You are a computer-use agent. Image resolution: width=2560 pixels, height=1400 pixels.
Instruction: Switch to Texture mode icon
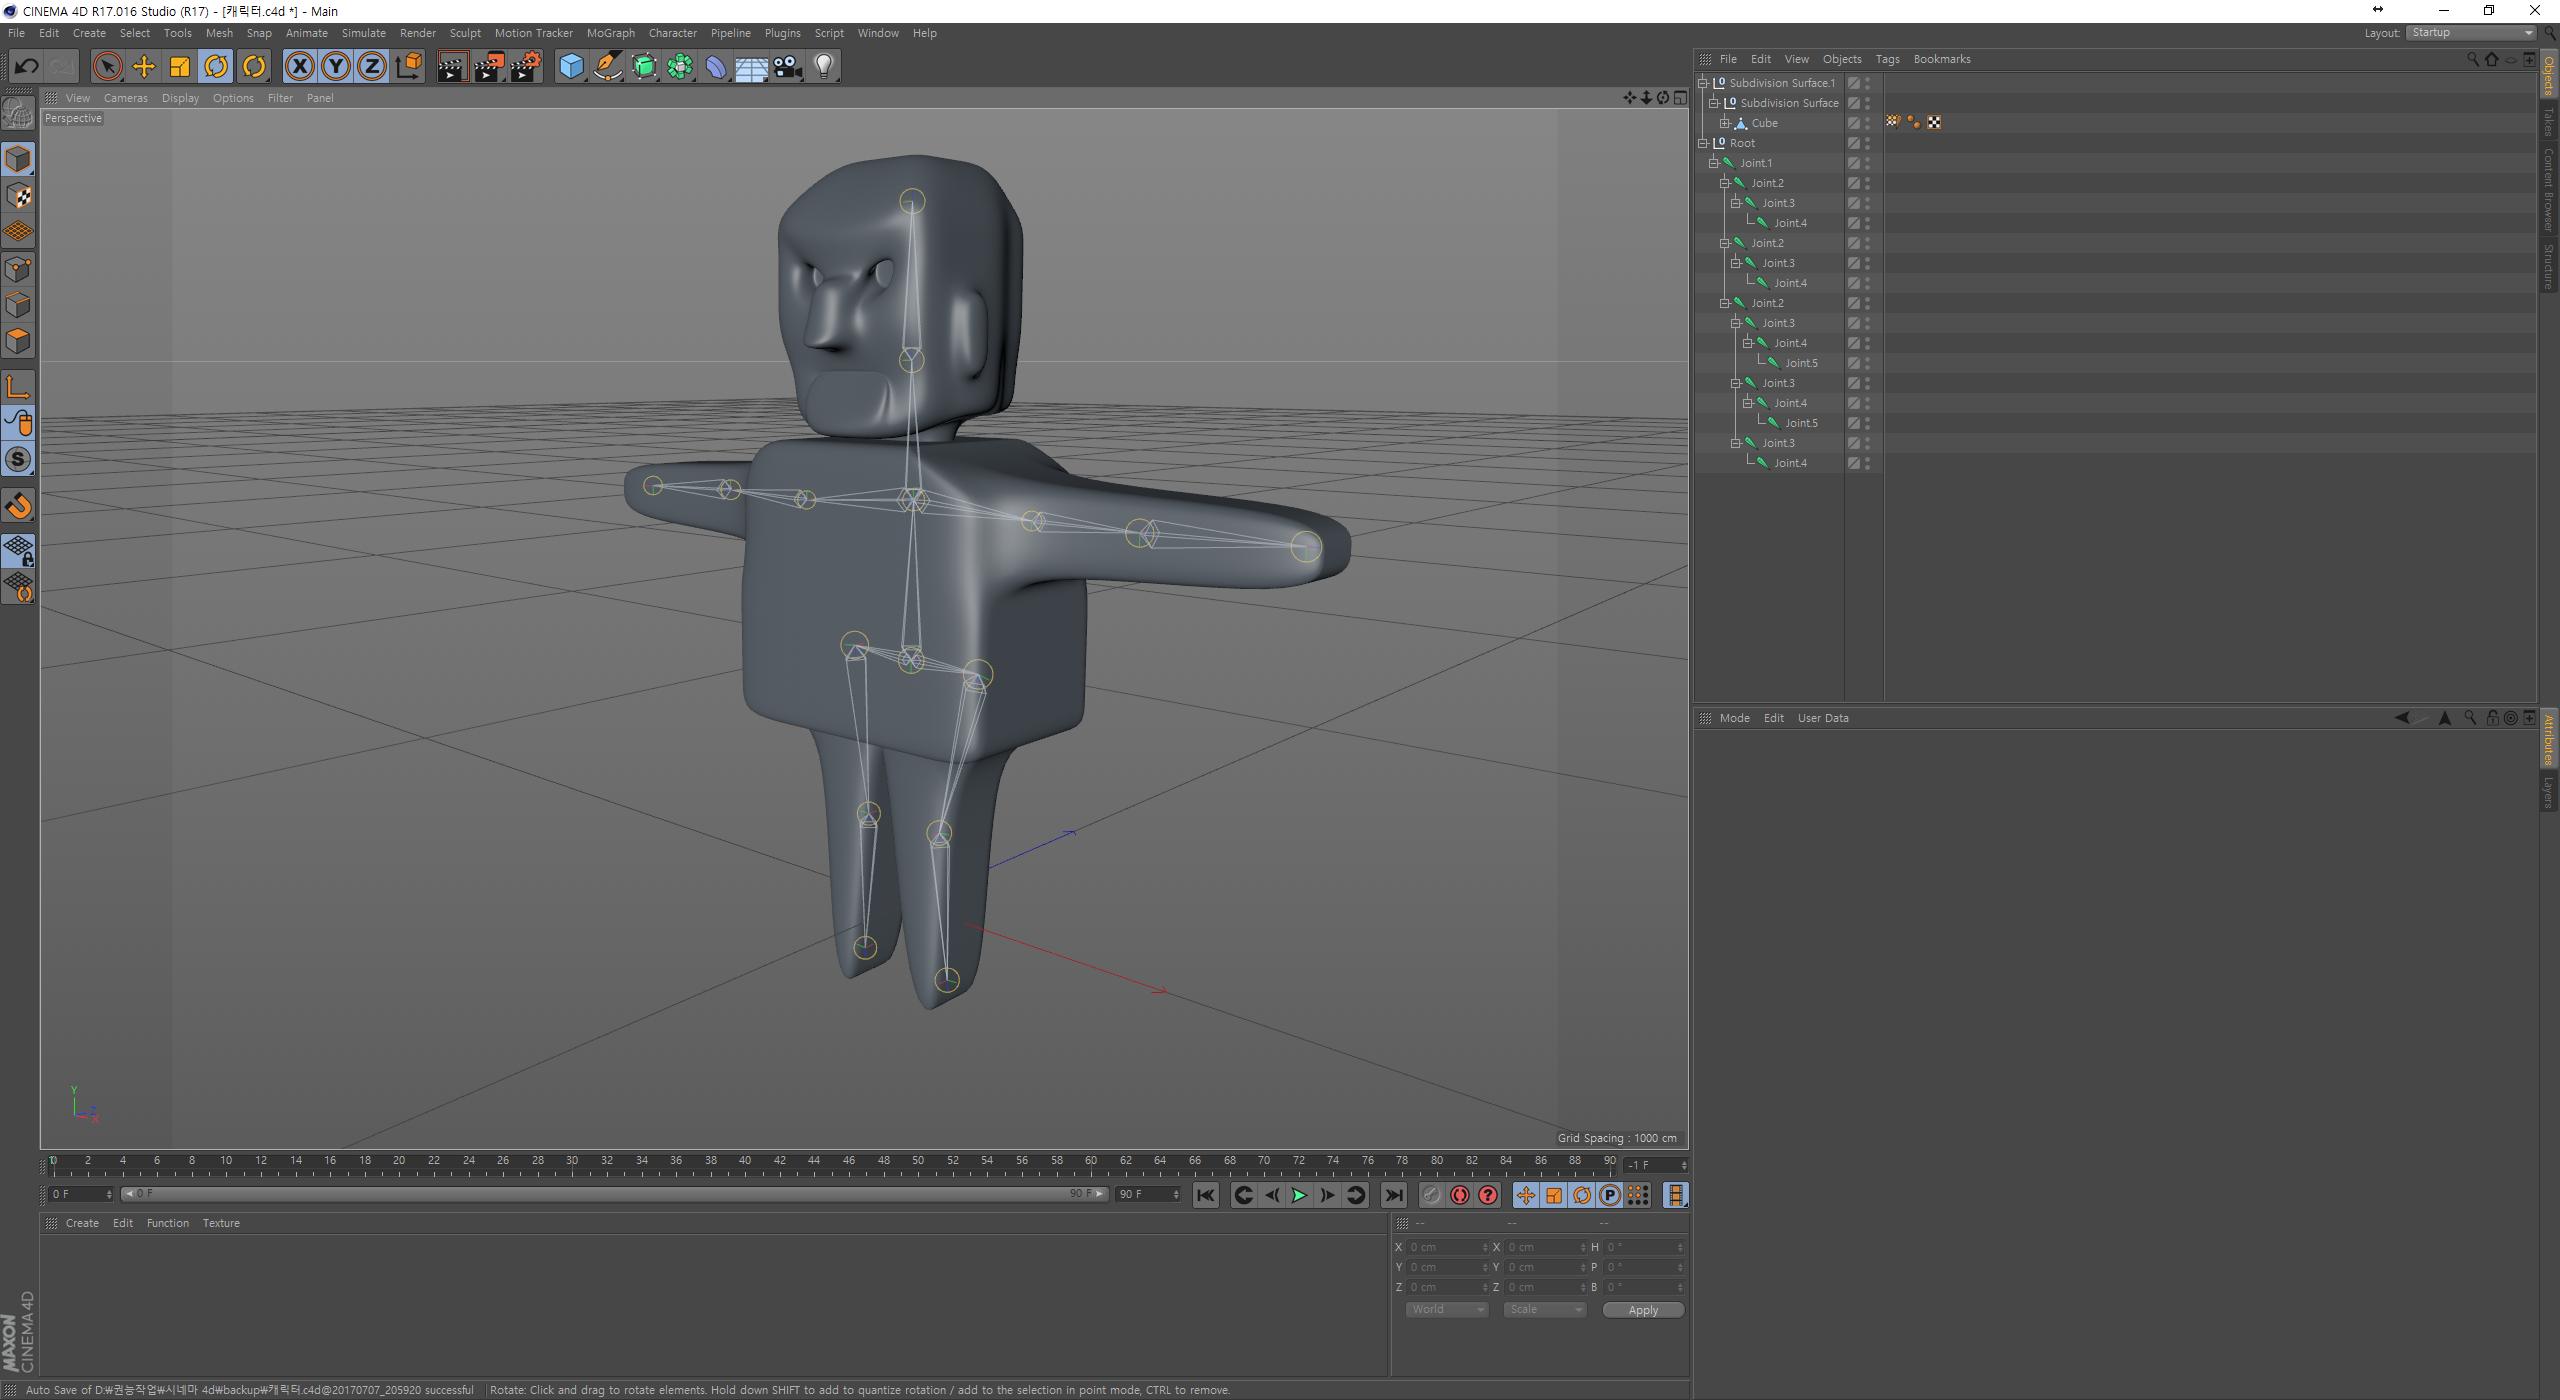pyautogui.click(x=18, y=196)
